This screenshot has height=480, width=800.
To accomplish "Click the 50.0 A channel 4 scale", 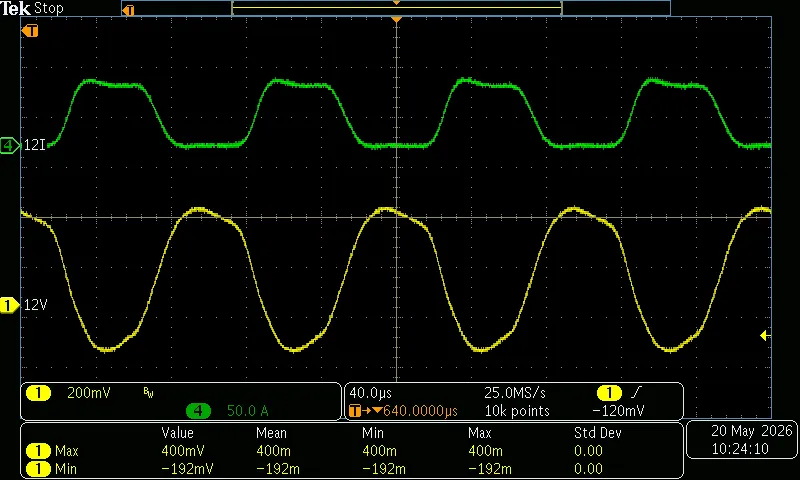I will click(247, 411).
